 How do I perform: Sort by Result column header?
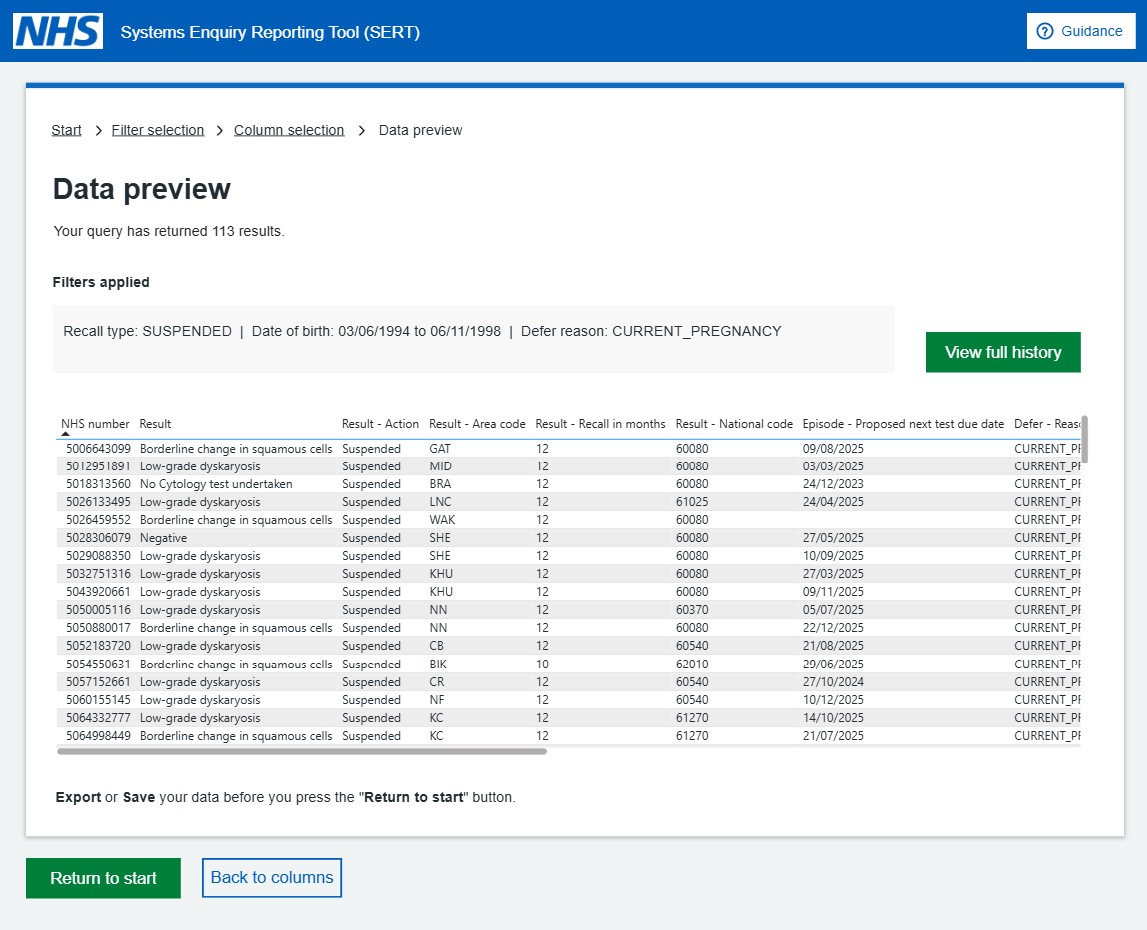point(155,424)
